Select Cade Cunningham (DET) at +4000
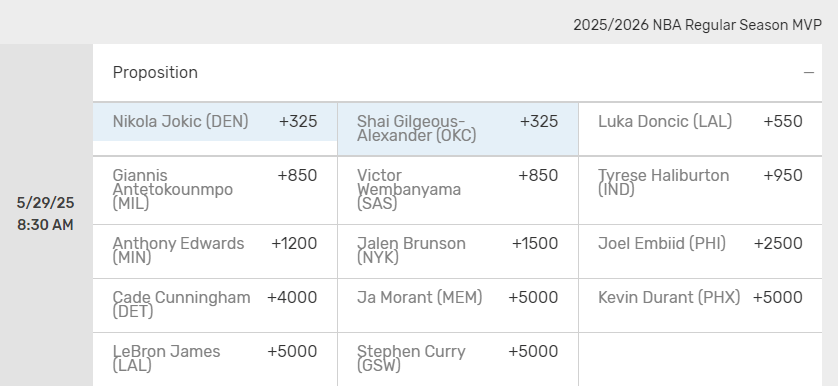 click(215, 305)
